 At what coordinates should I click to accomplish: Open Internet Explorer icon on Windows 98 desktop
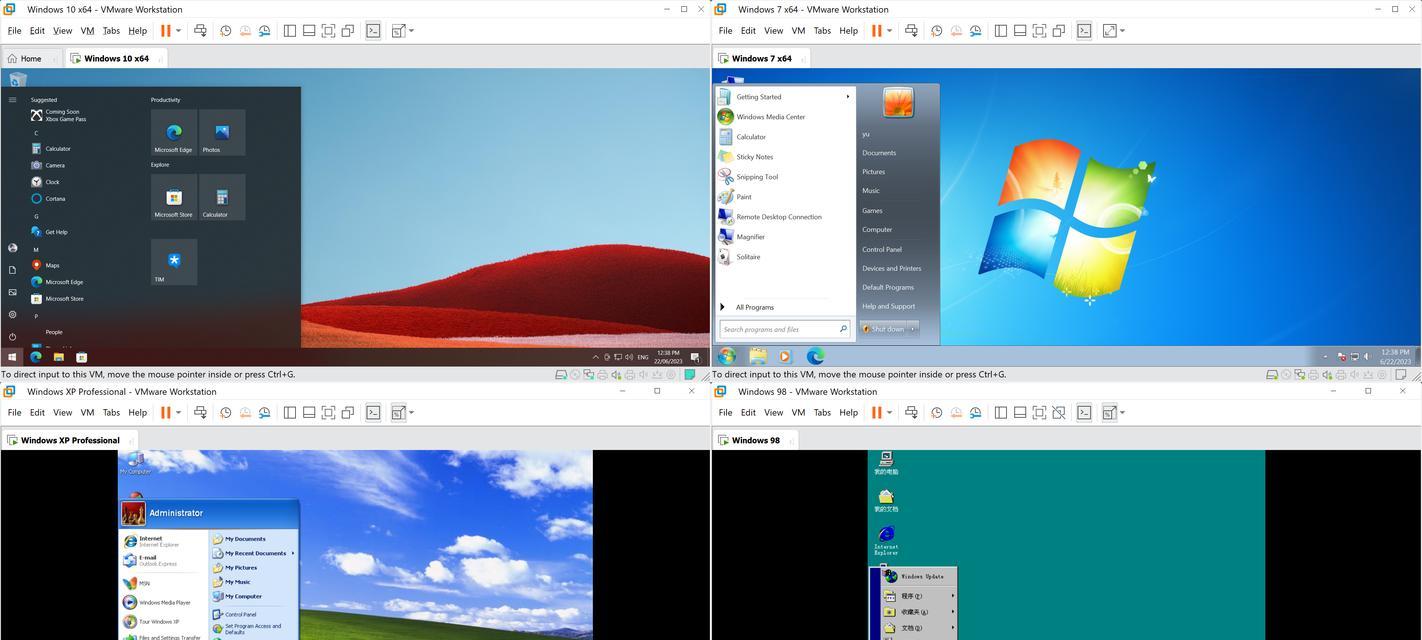tap(886, 540)
